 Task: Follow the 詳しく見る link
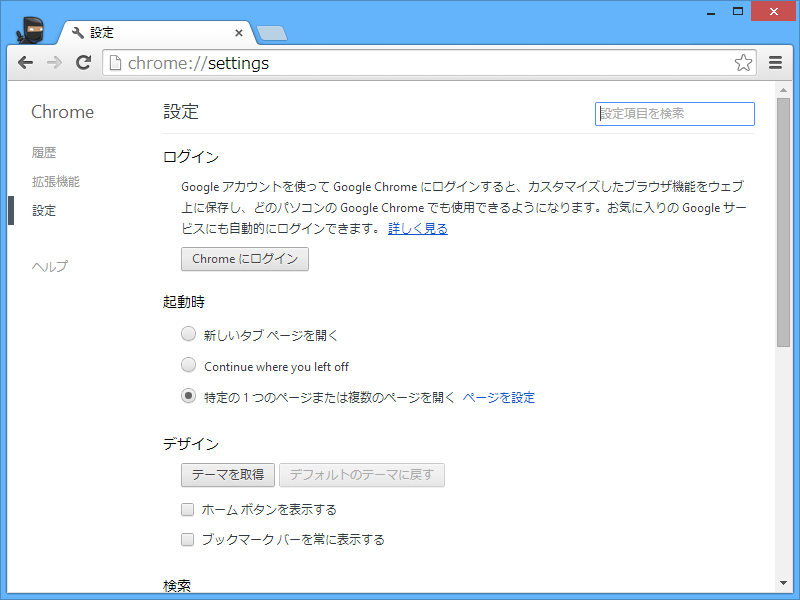point(417,229)
